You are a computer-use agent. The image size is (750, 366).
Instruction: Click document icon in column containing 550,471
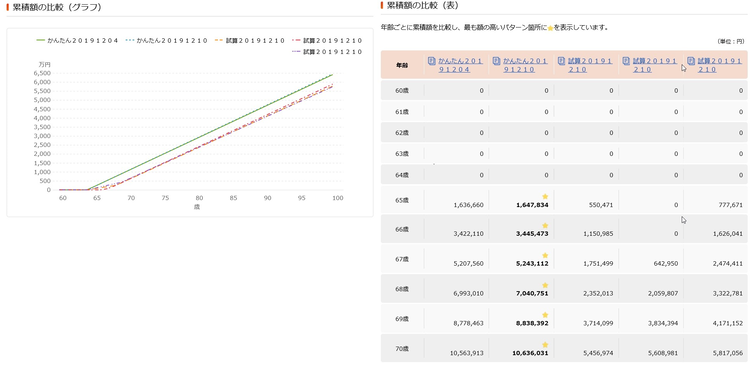tap(561, 61)
